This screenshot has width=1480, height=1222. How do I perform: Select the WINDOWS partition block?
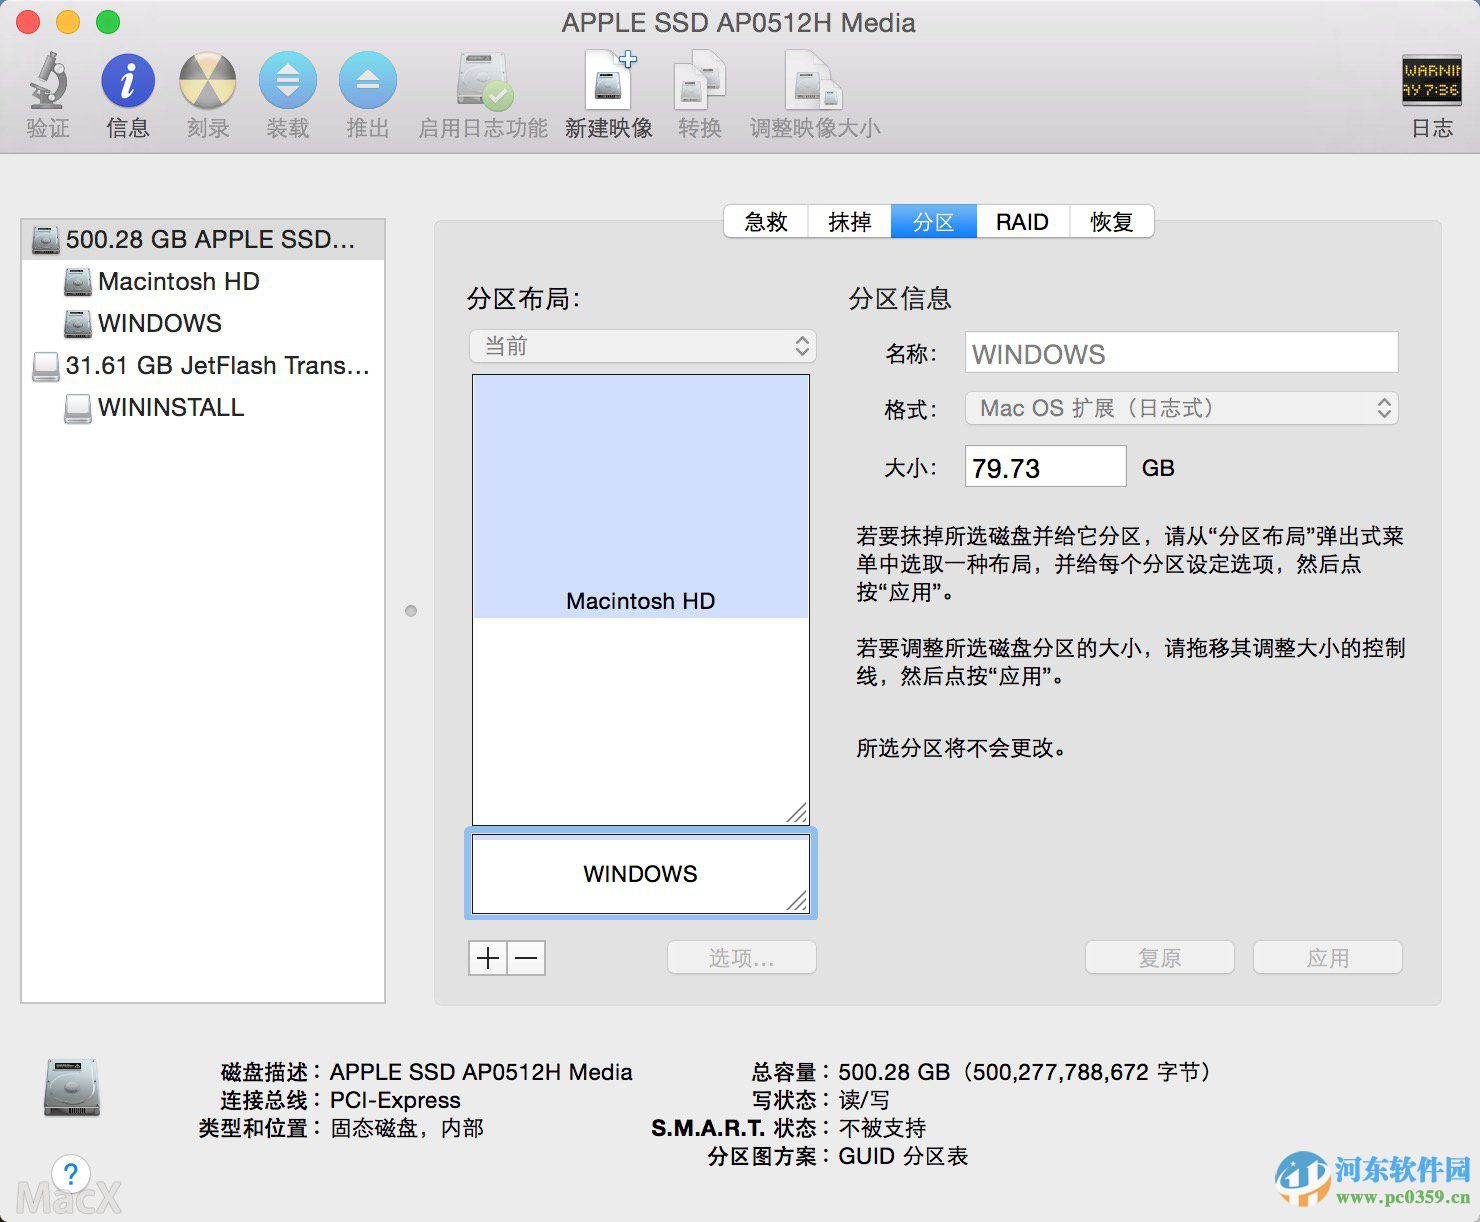point(640,873)
